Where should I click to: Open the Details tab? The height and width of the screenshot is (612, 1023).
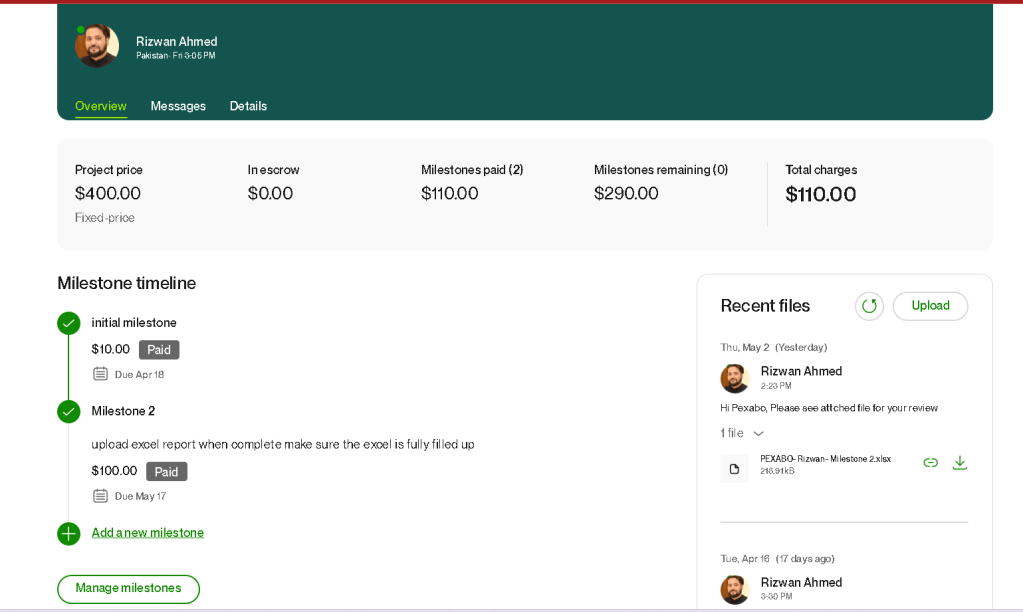[248, 106]
